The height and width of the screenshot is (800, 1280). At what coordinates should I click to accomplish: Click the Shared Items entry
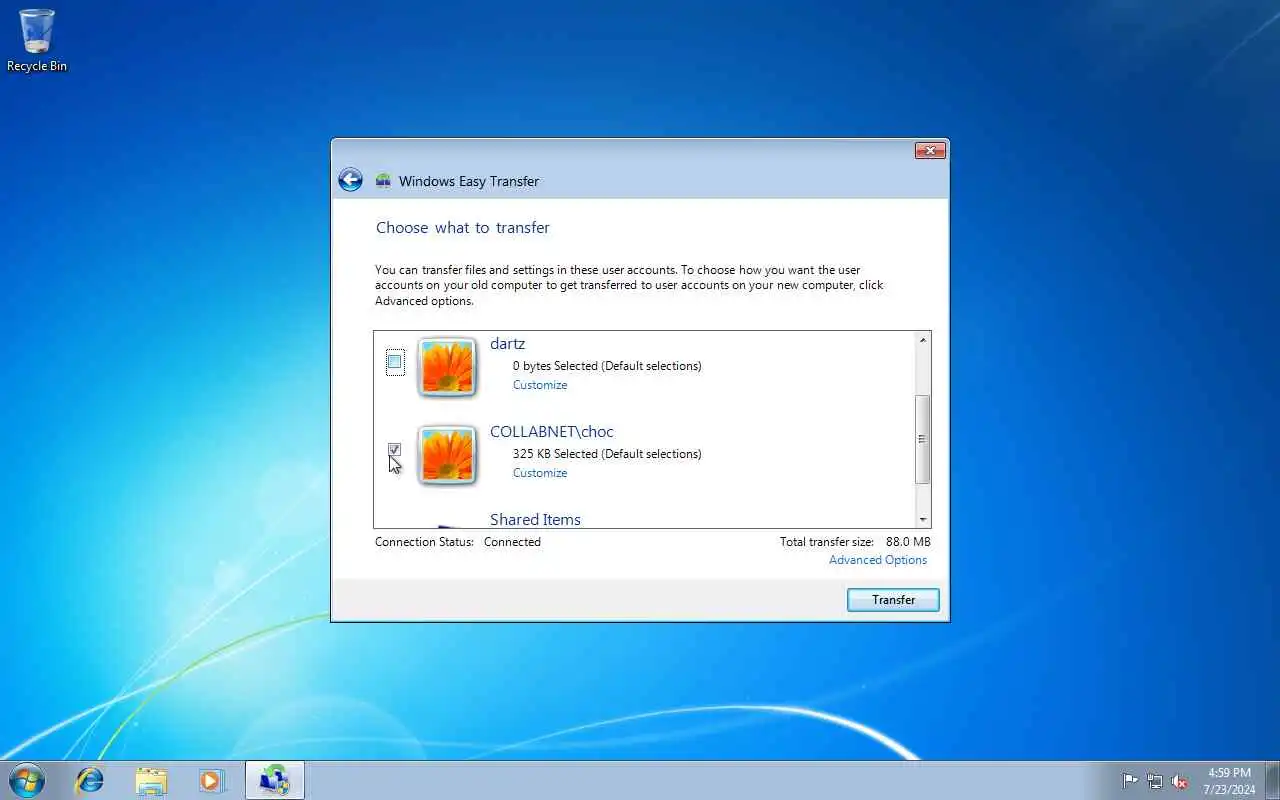pos(535,520)
